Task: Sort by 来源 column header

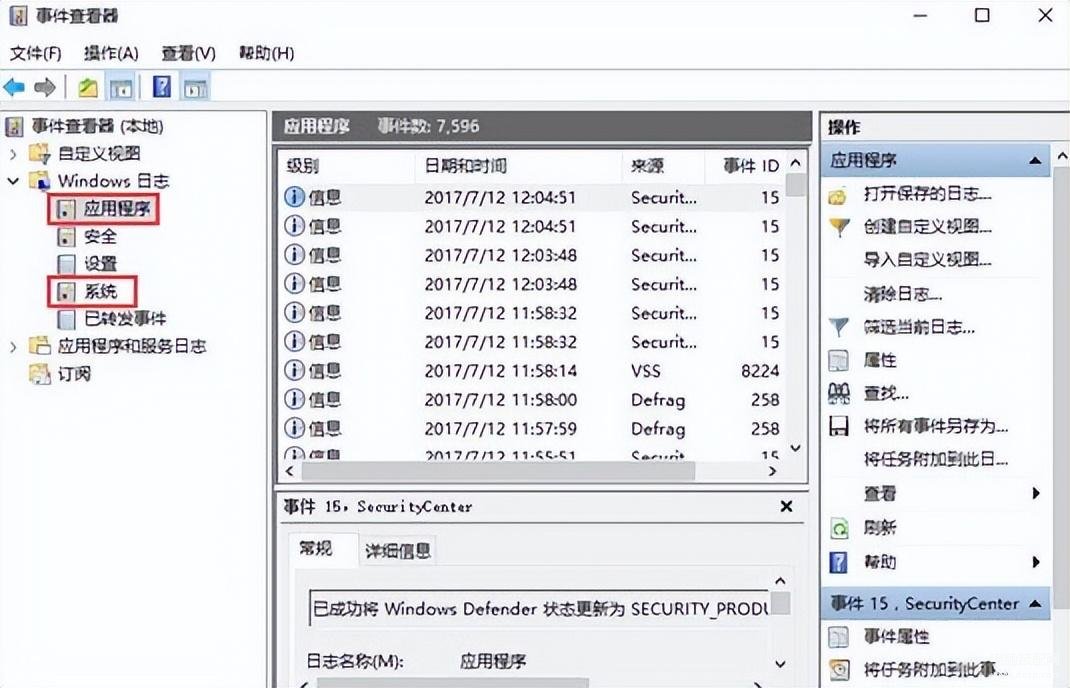Action: point(663,166)
